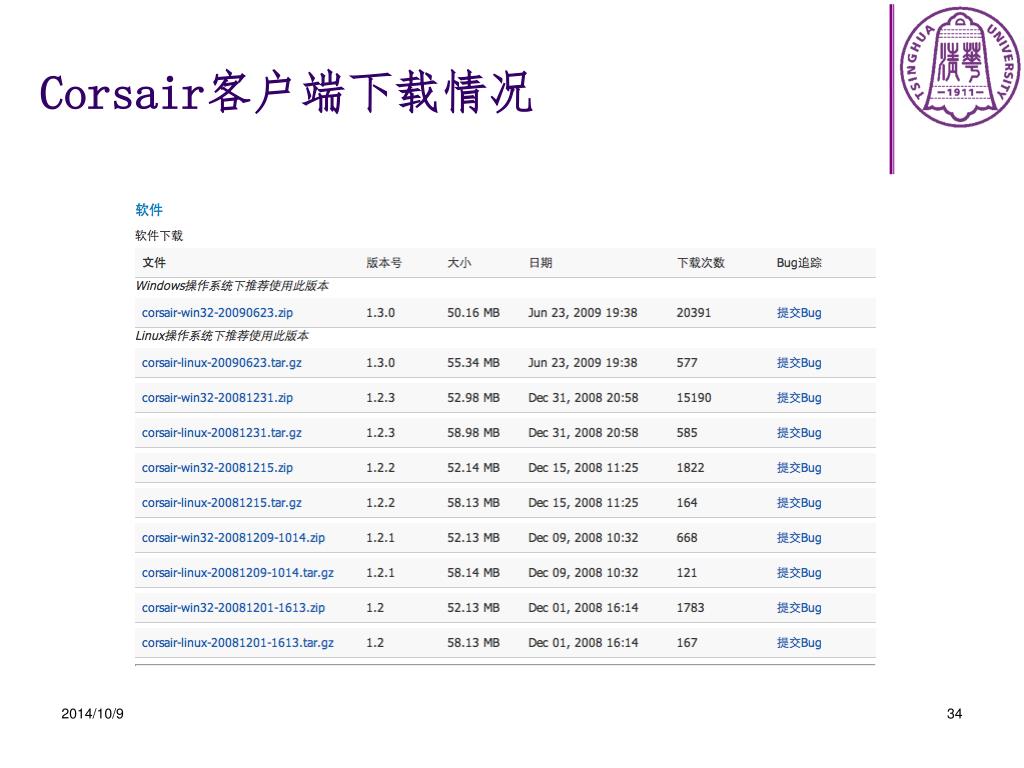Click the slide page number 34

(x=954, y=714)
